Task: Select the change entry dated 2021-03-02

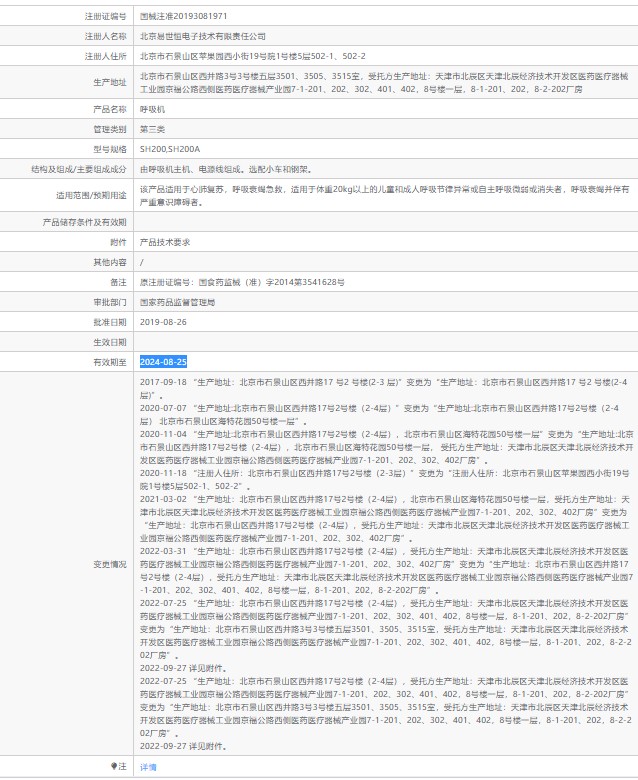Action: pyautogui.click(x=385, y=519)
